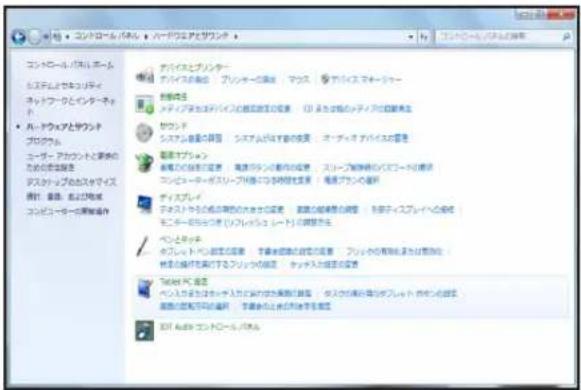The image size is (581, 390).
Task: Click the first link under 電源オプション
Action: [x=191, y=167]
